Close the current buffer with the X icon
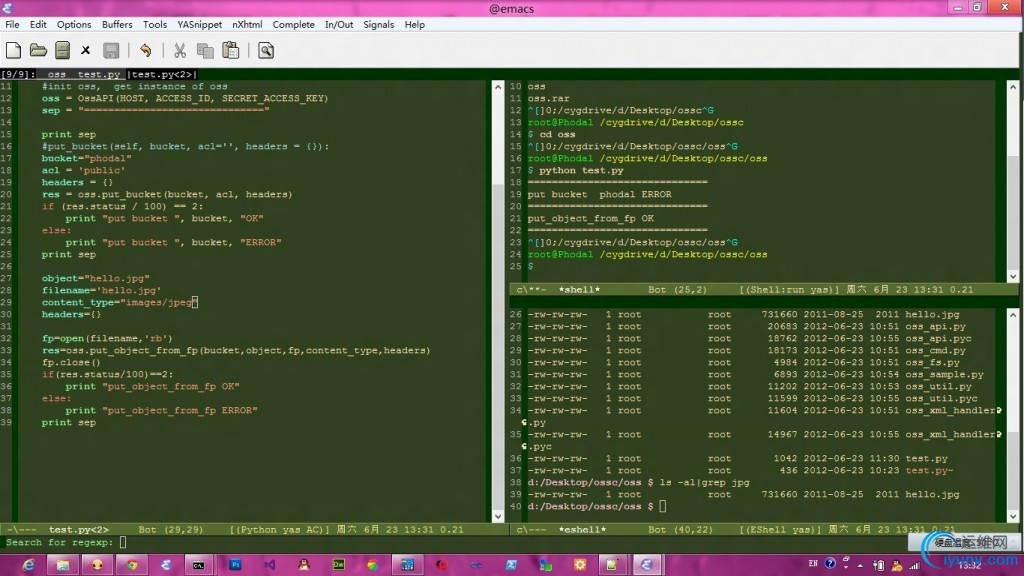The image size is (1024, 576). point(86,50)
